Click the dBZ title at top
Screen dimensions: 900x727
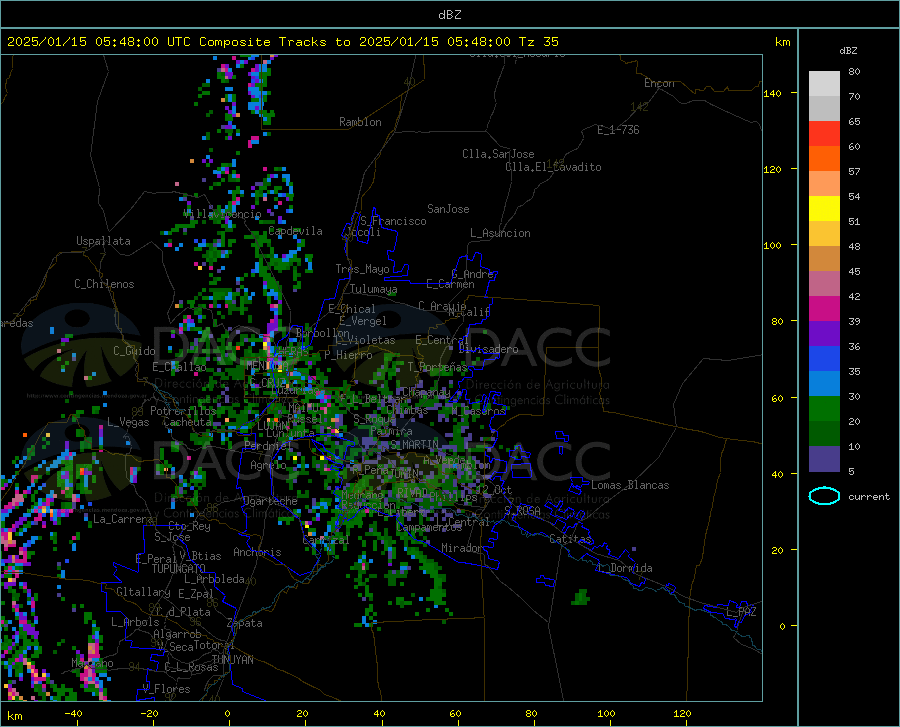449,15
